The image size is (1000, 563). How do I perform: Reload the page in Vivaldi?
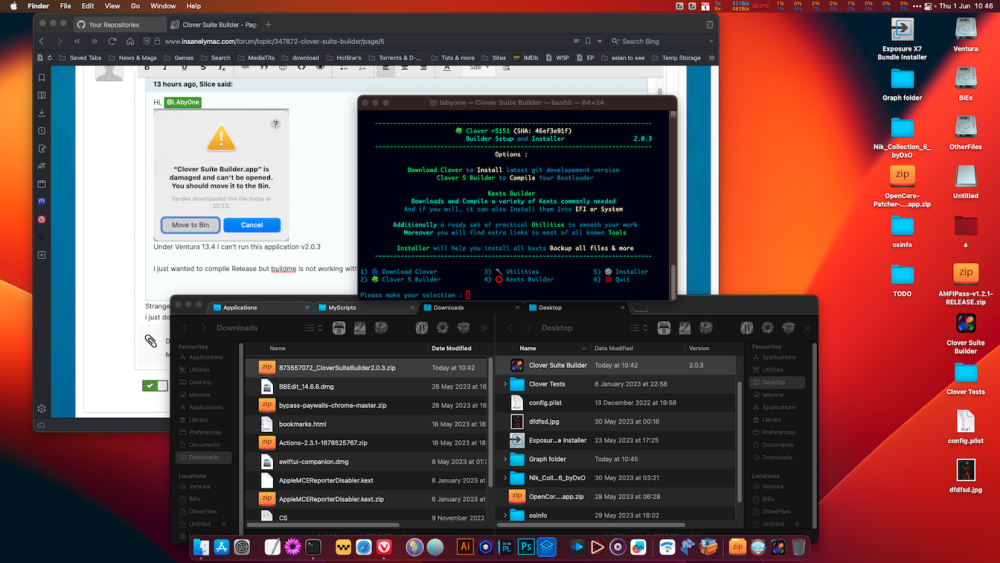pos(112,41)
